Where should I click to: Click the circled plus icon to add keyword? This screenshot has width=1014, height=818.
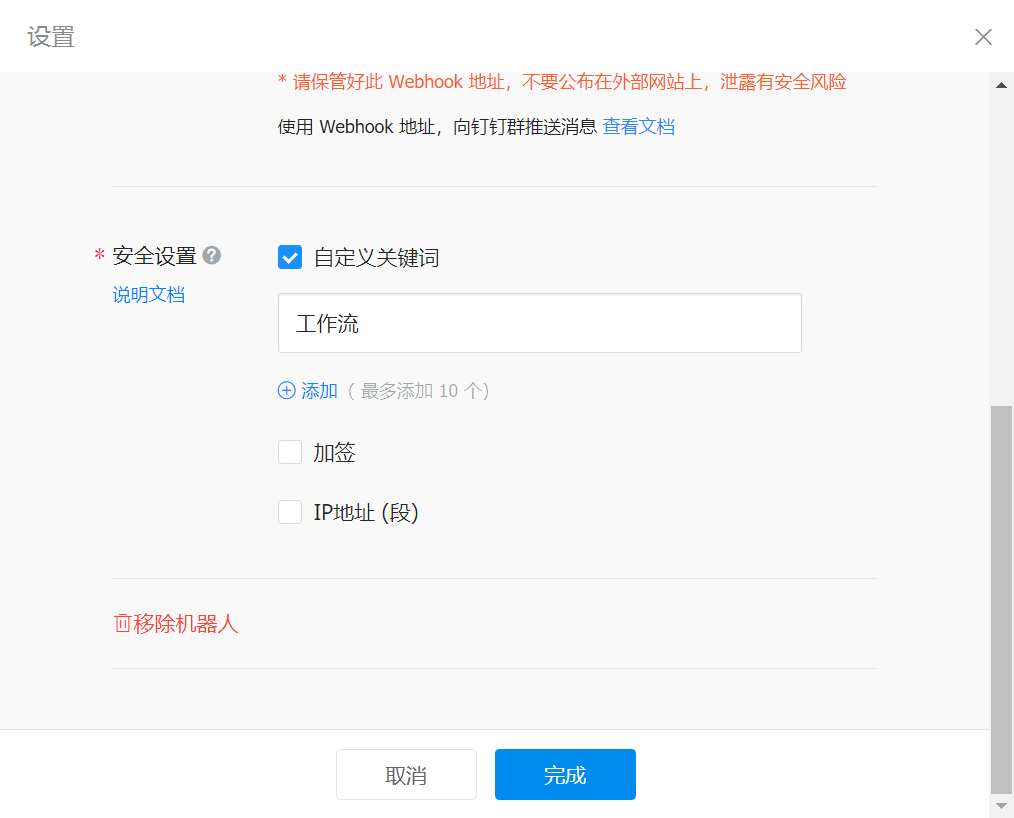coord(287,391)
